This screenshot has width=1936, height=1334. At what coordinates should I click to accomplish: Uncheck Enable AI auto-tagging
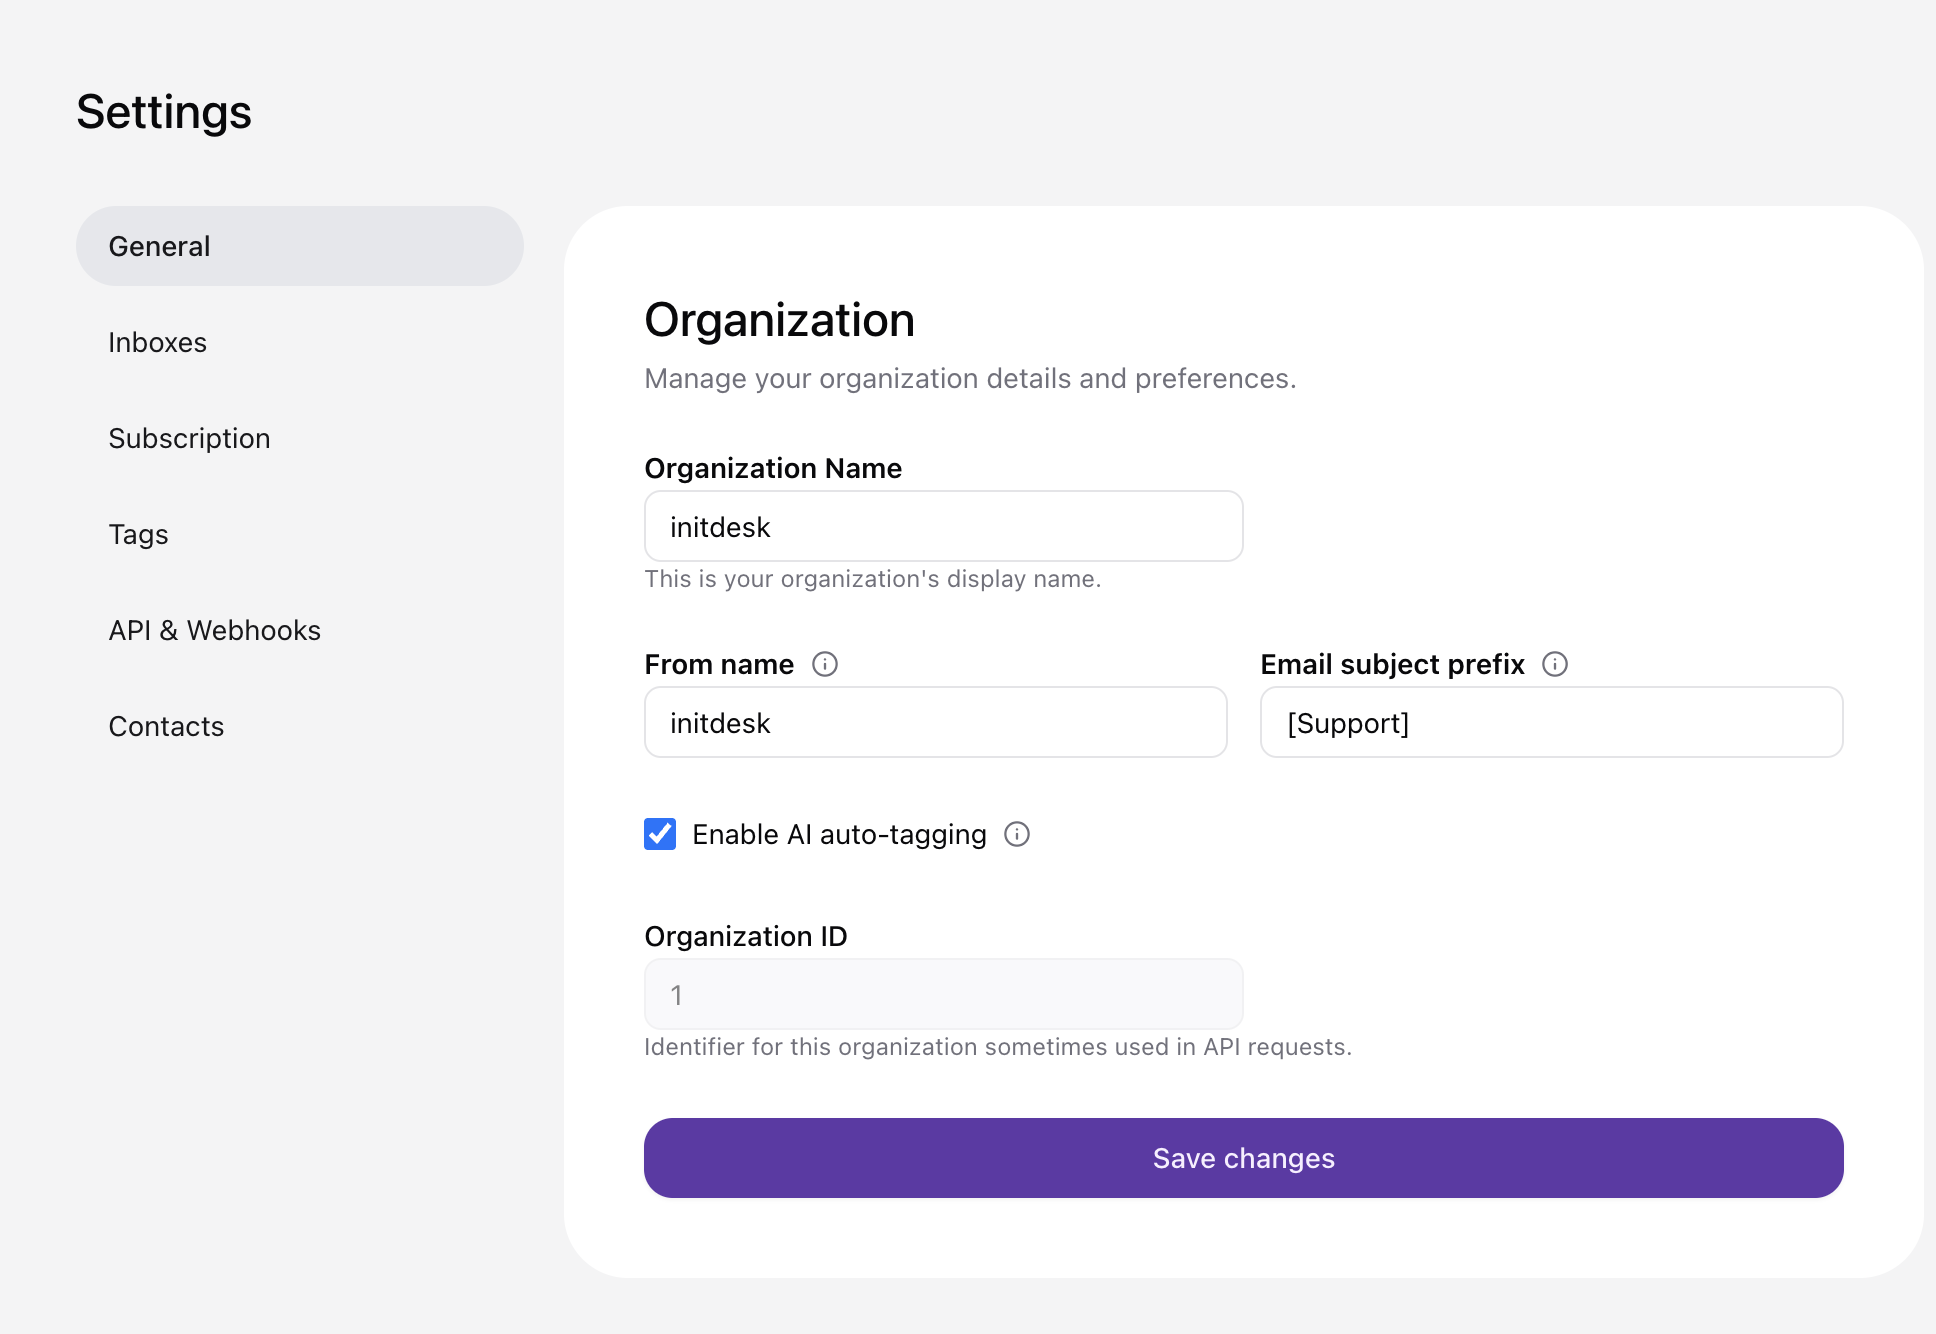click(x=659, y=834)
